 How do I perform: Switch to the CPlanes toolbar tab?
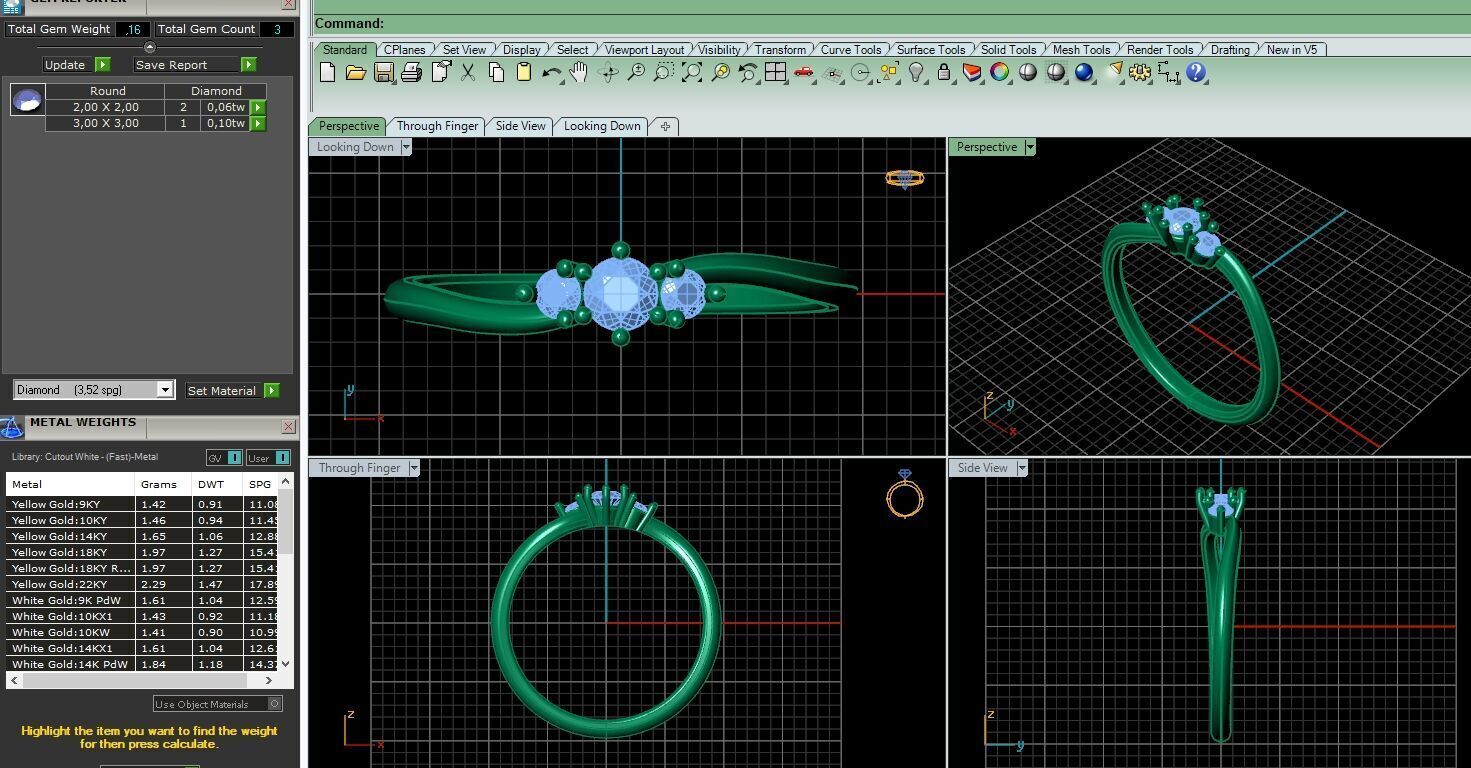[405, 49]
